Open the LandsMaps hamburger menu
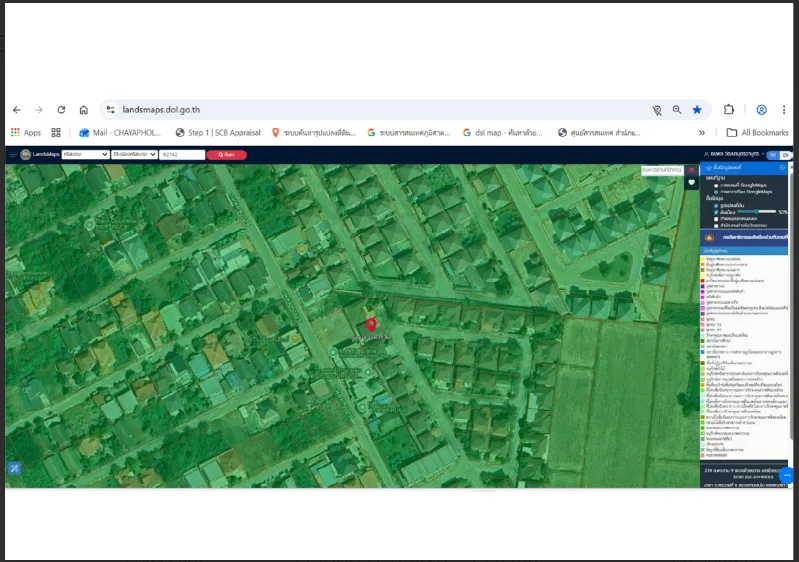Image resolution: width=799 pixels, height=562 pixels. pos(13,154)
